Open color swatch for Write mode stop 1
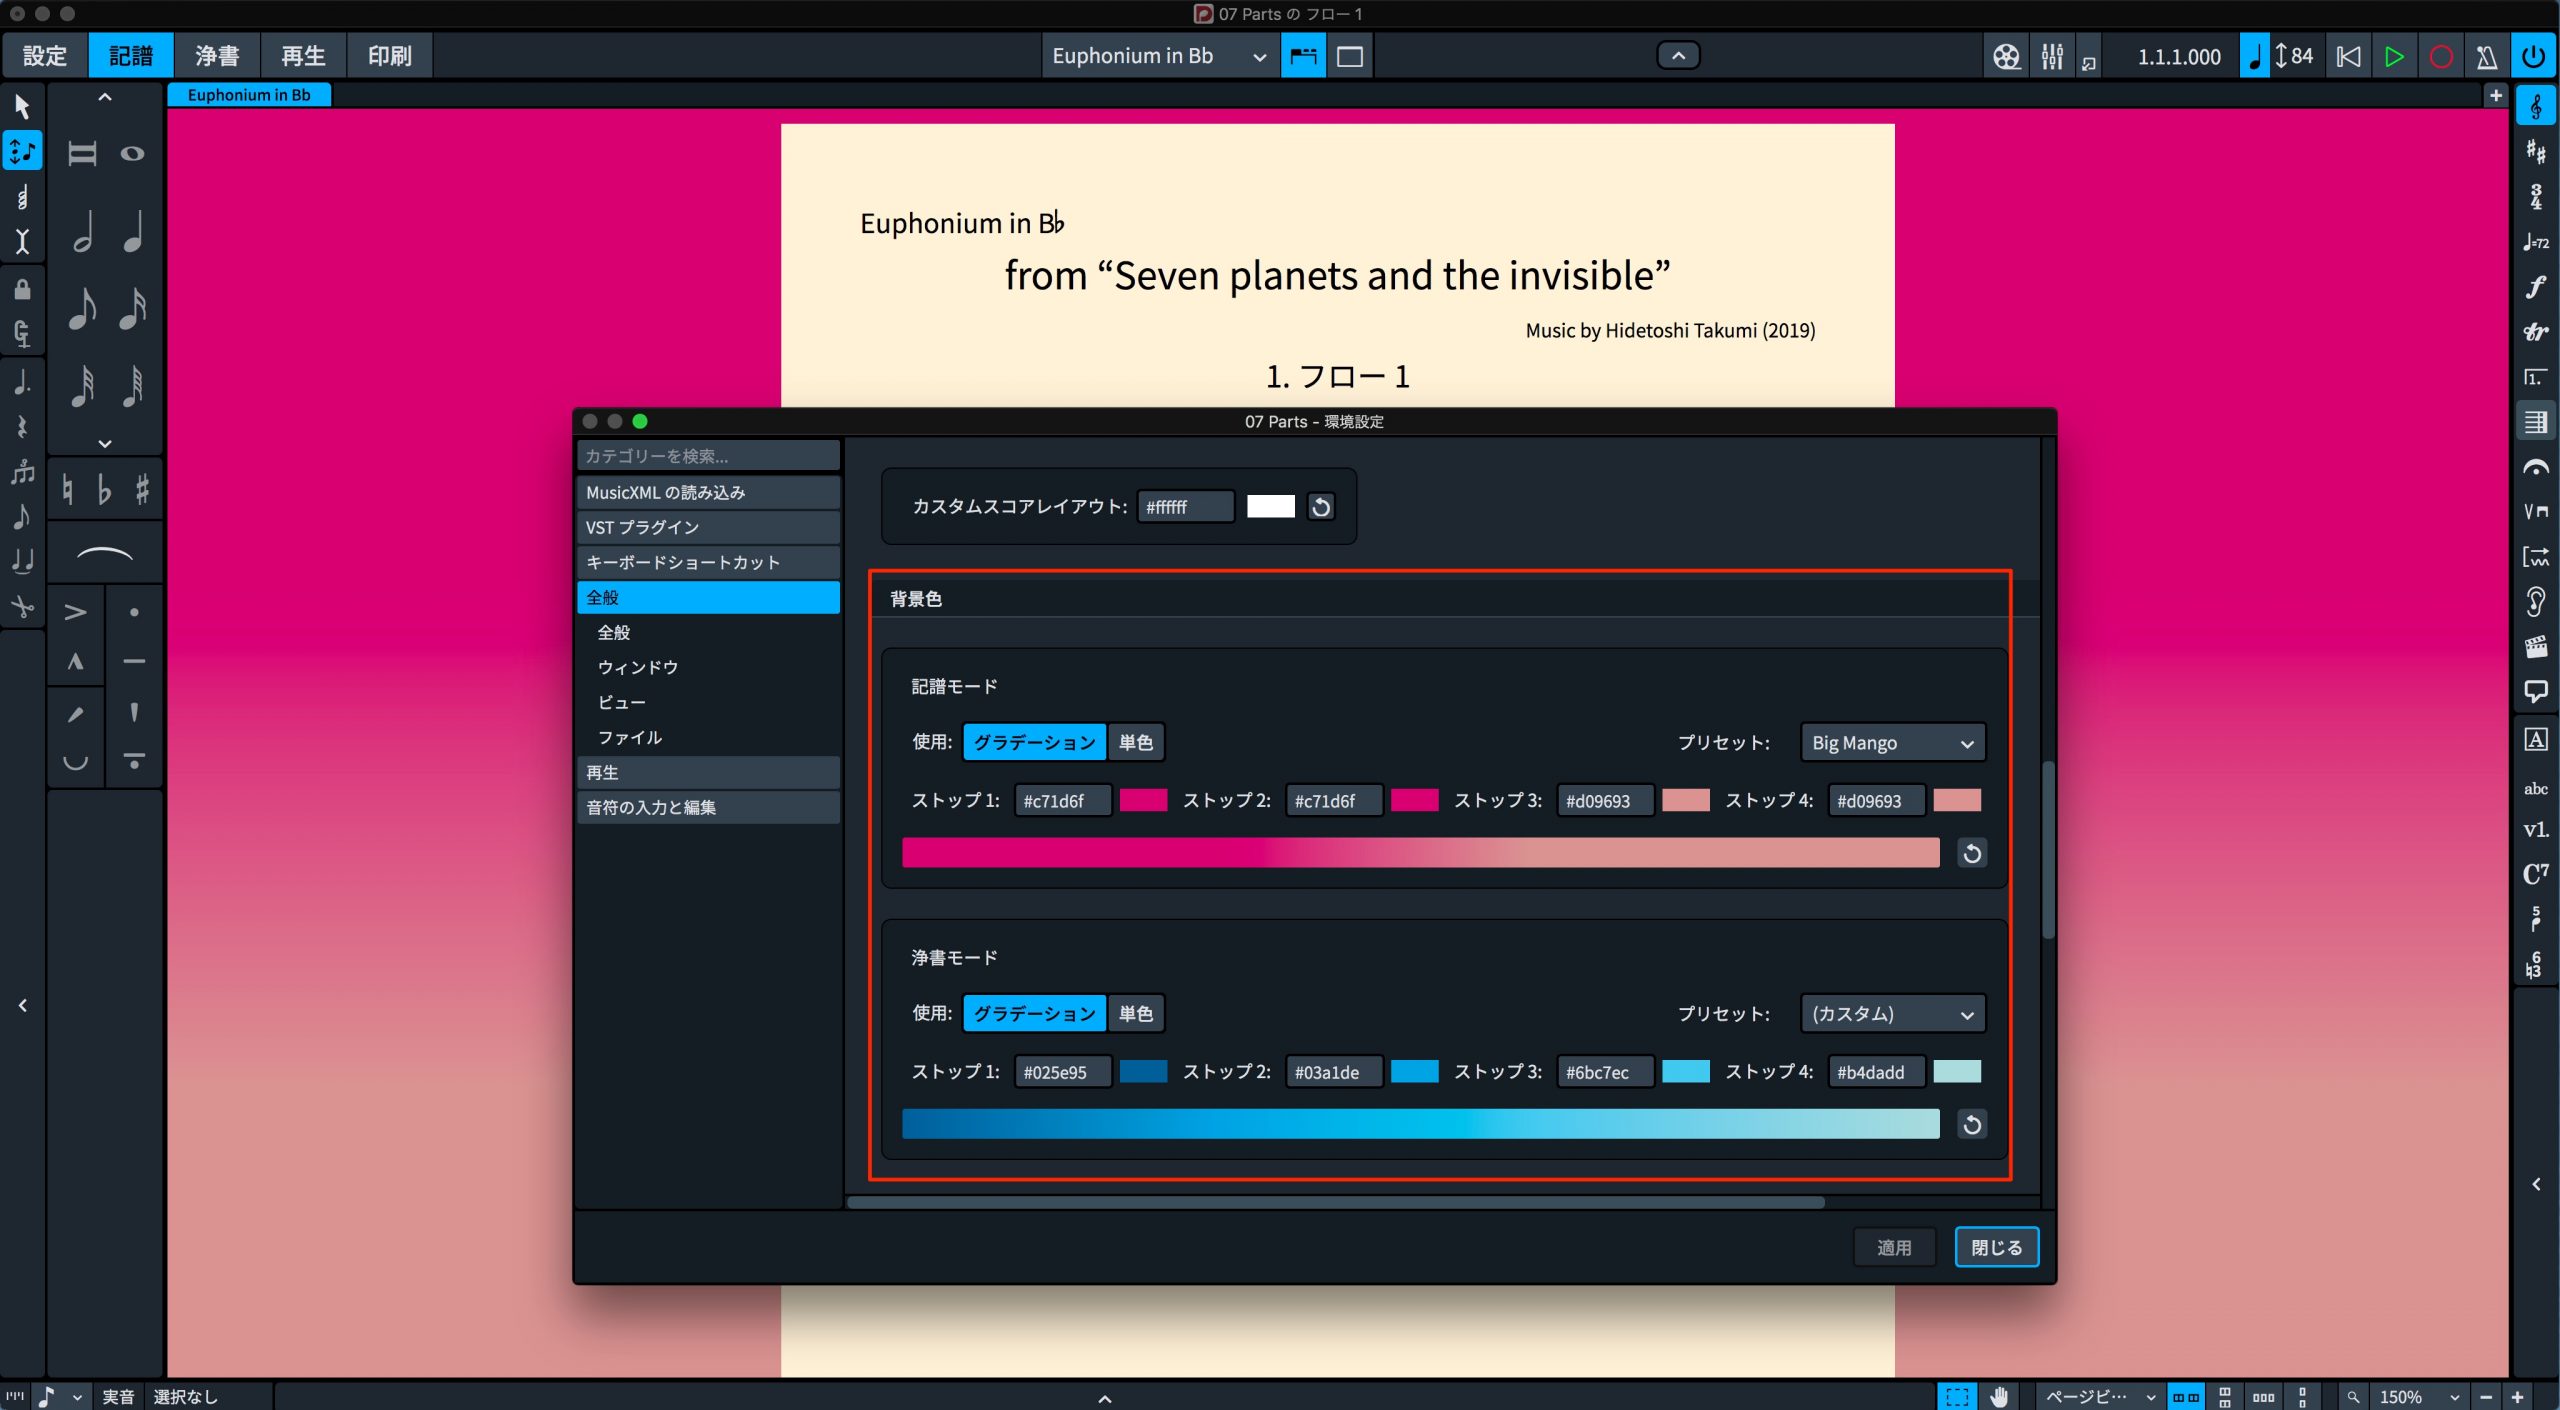Viewport: 2560px width, 1410px height. pyautogui.click(x=1143, y=800)
